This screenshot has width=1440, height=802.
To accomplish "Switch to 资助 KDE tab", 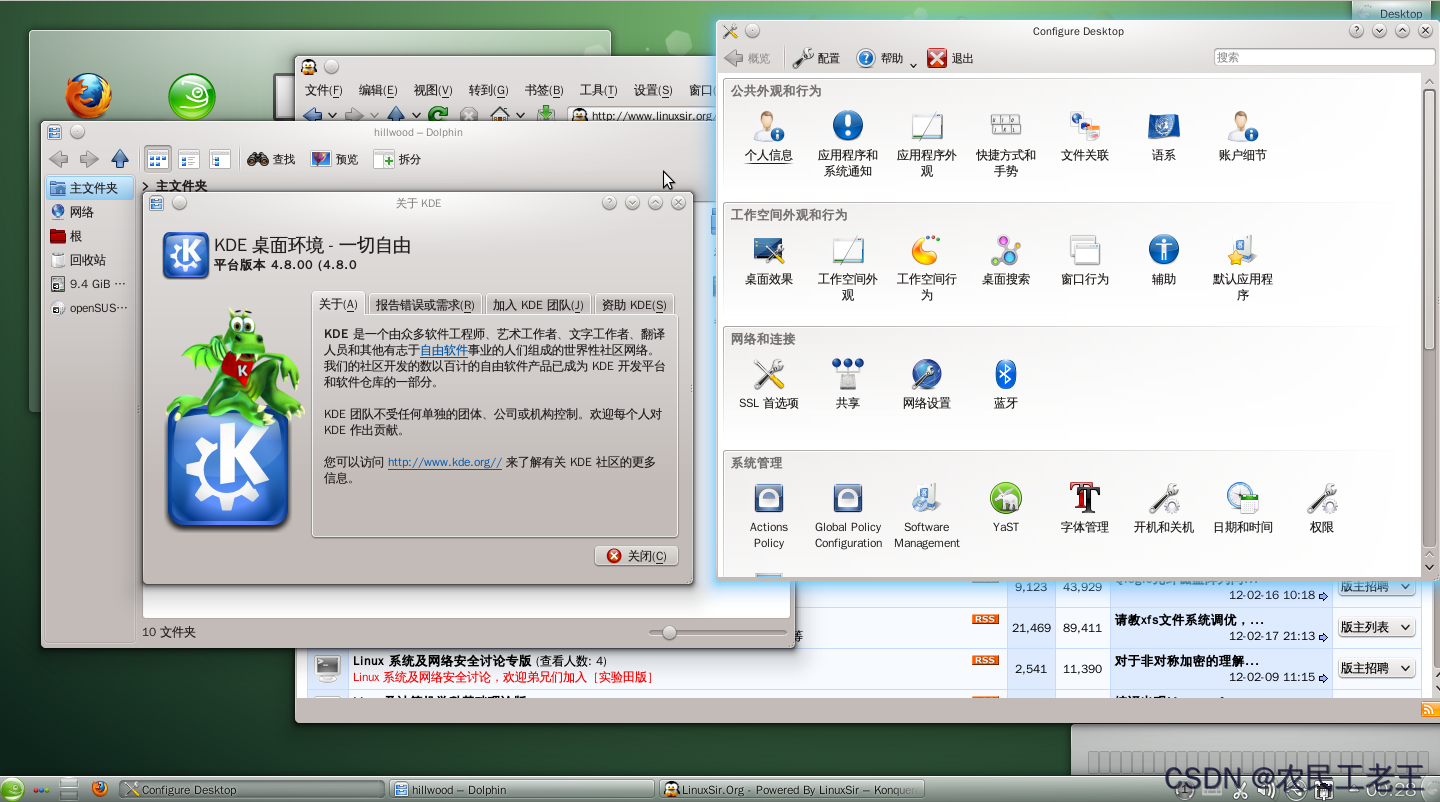I will tap(634, 305).
